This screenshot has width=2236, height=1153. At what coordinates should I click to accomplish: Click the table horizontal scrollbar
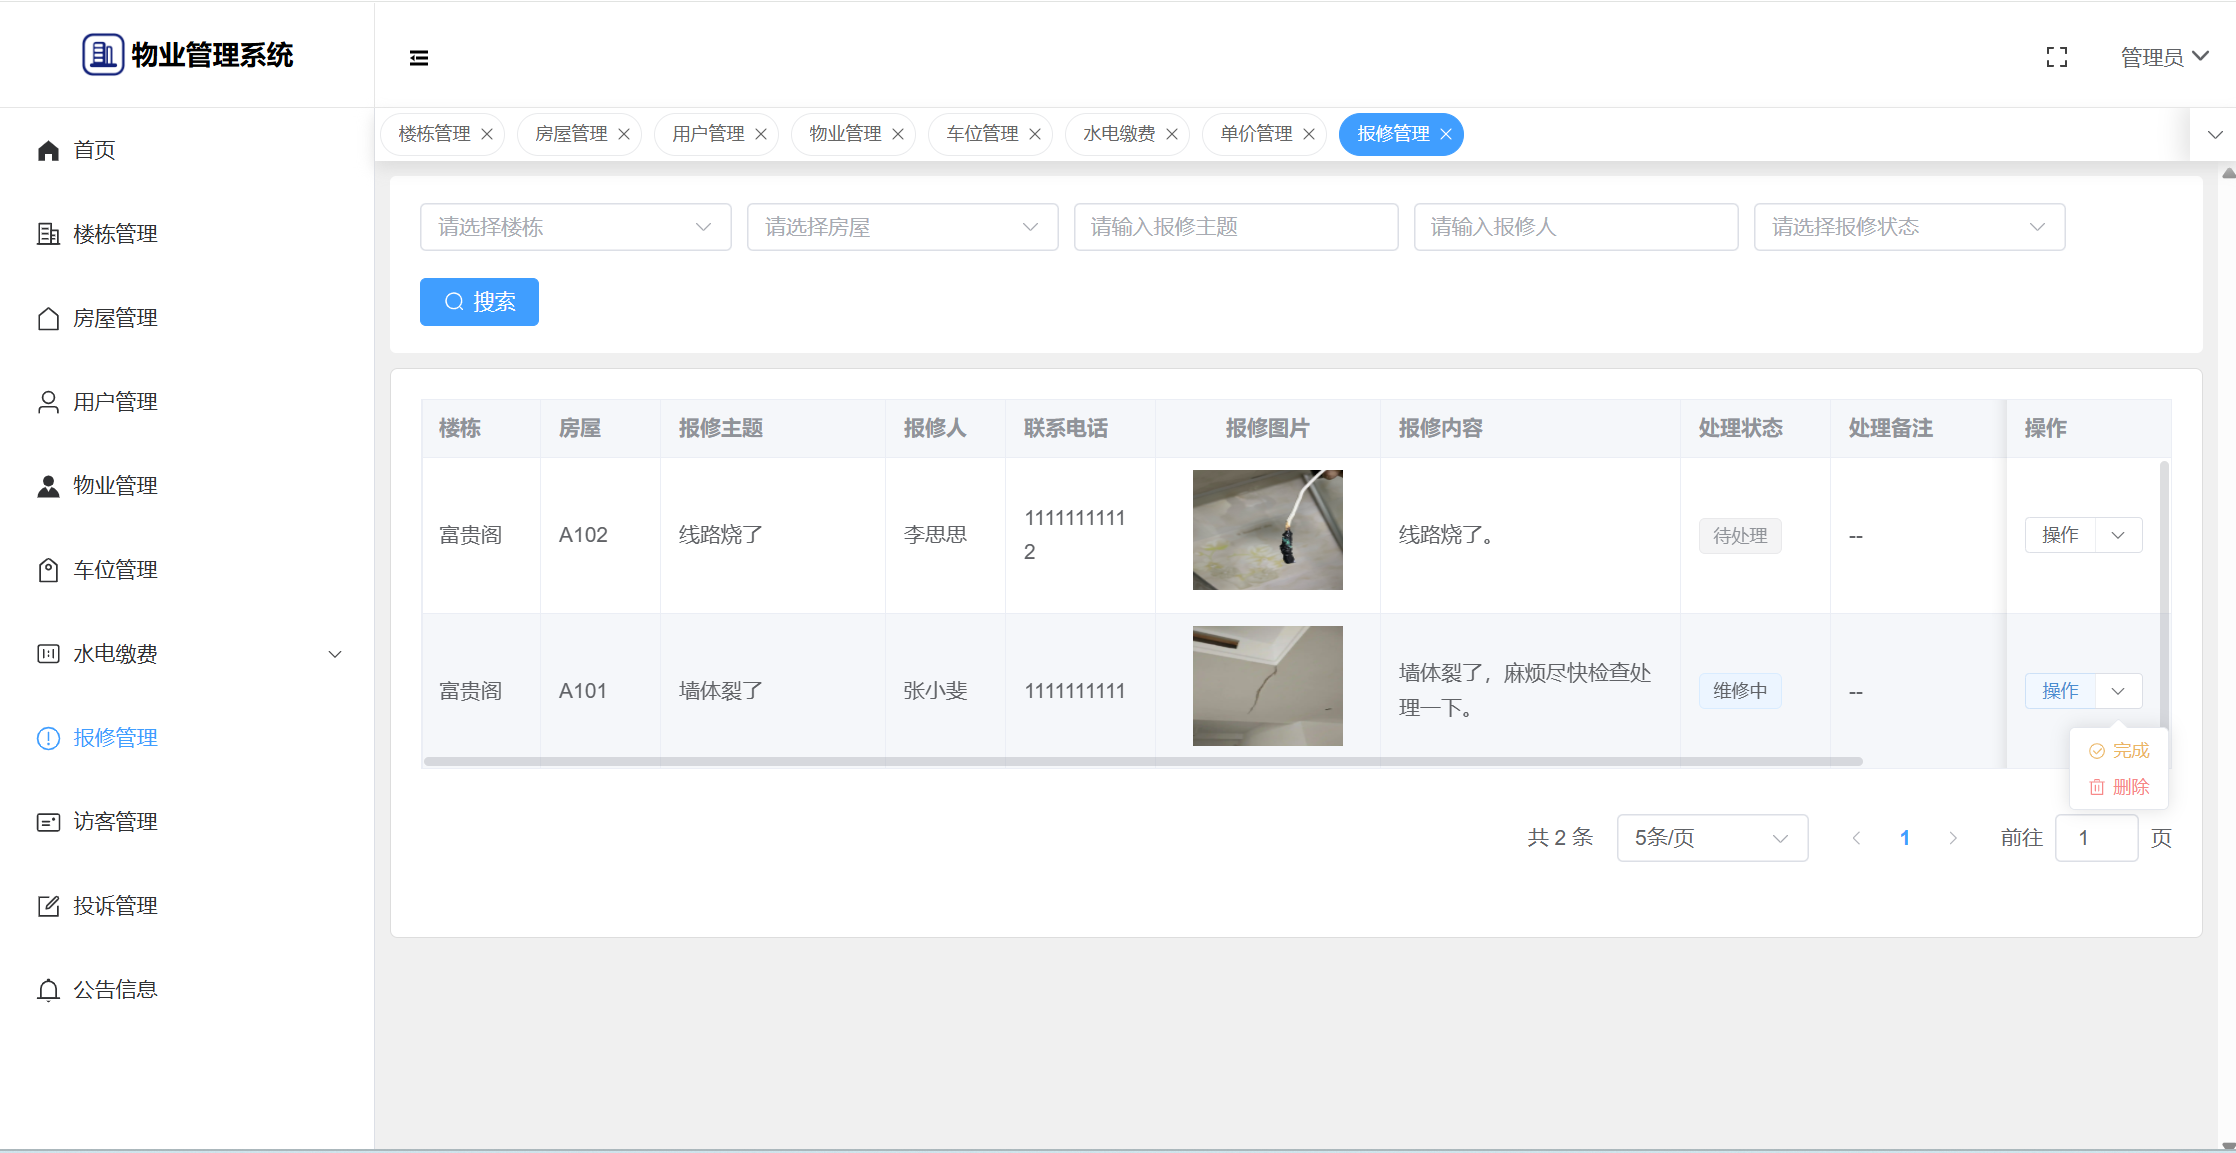pyautogui.click(x=1142, y=761)
